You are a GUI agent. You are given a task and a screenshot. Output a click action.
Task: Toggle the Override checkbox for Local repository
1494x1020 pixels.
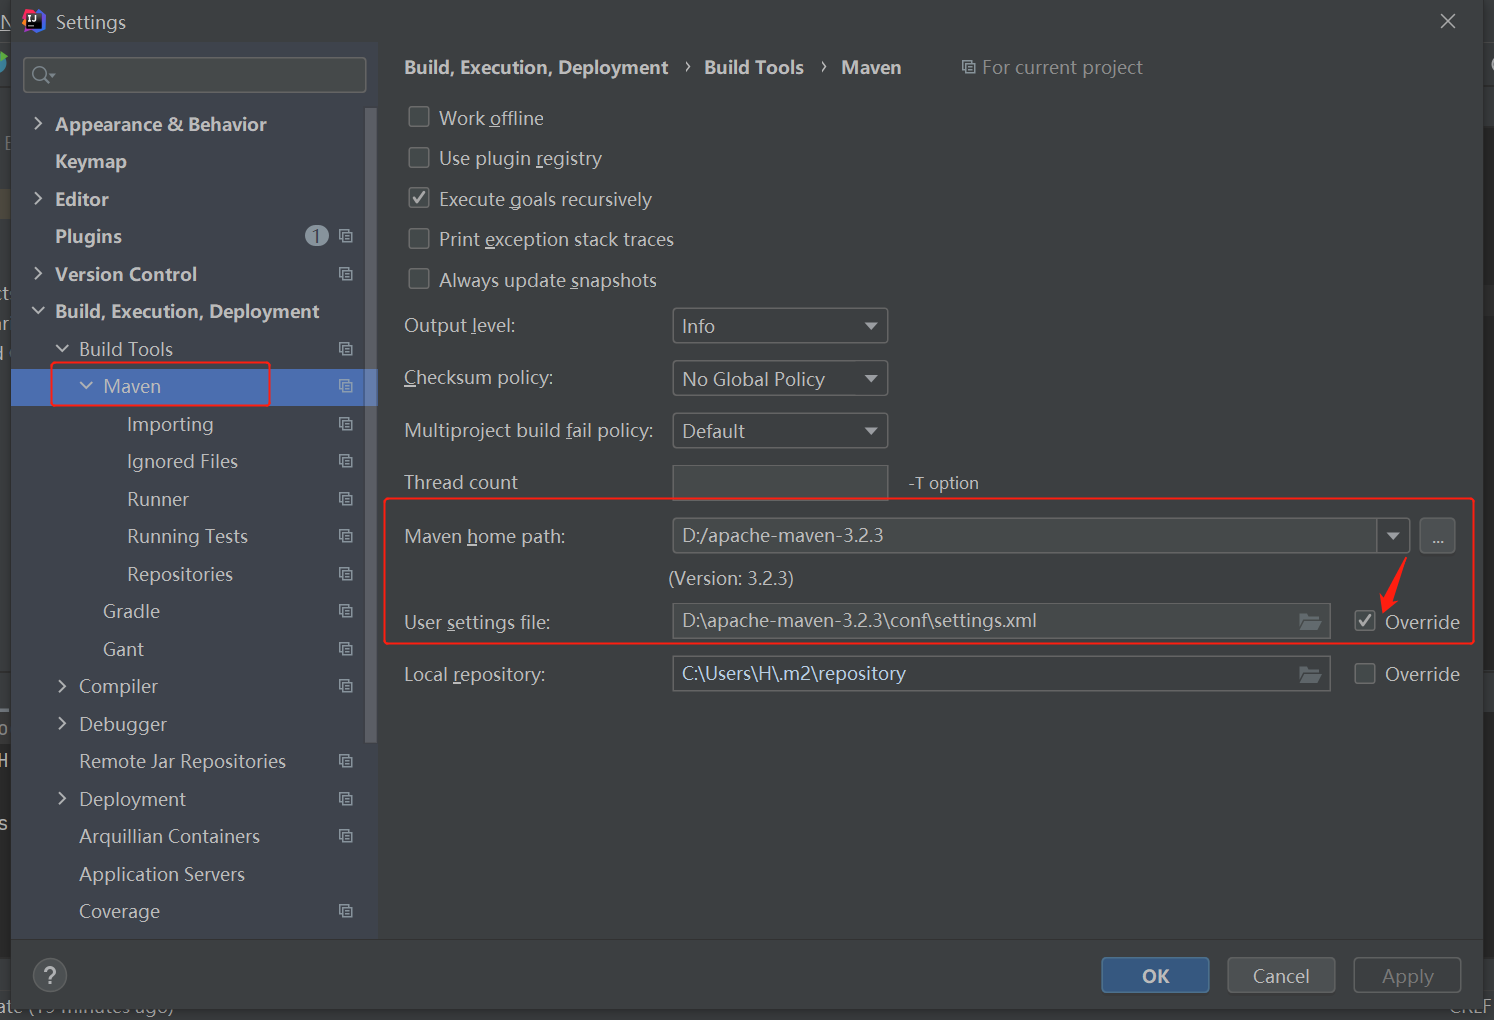(1365, 674)
